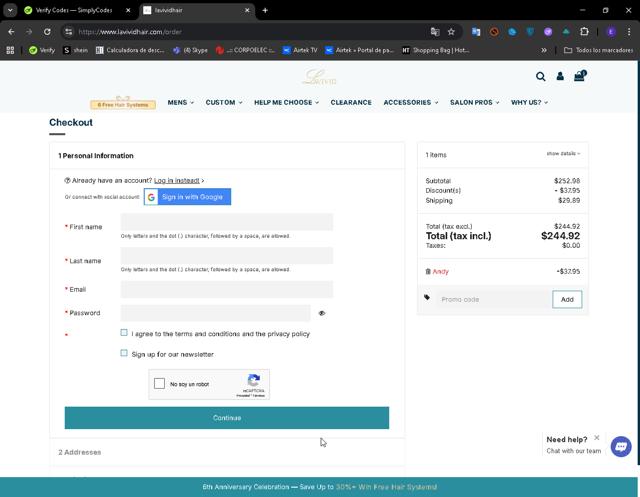Show more bookmarks chevron
The image size is (640, 497).
[x=544, y=50]
